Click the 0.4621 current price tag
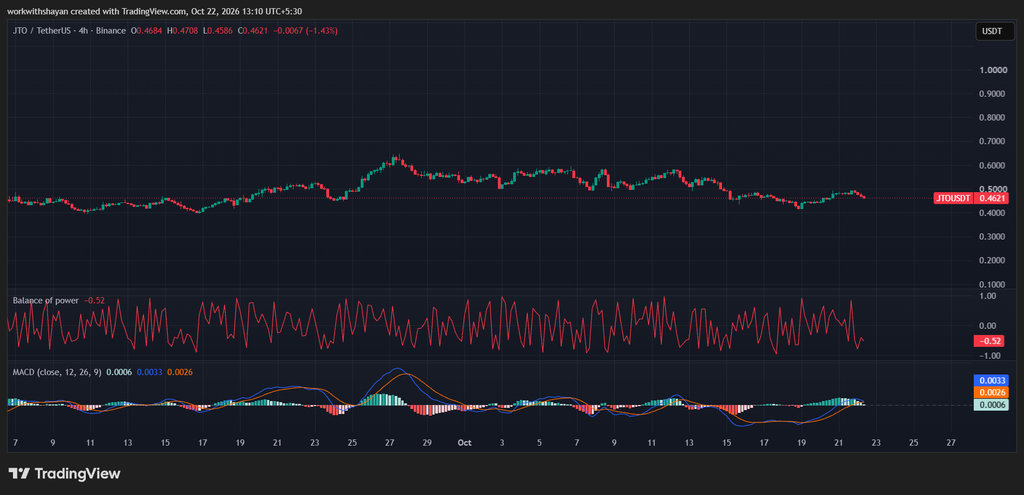Screen dimensions: 1024x495 click(x=993, y=197)
